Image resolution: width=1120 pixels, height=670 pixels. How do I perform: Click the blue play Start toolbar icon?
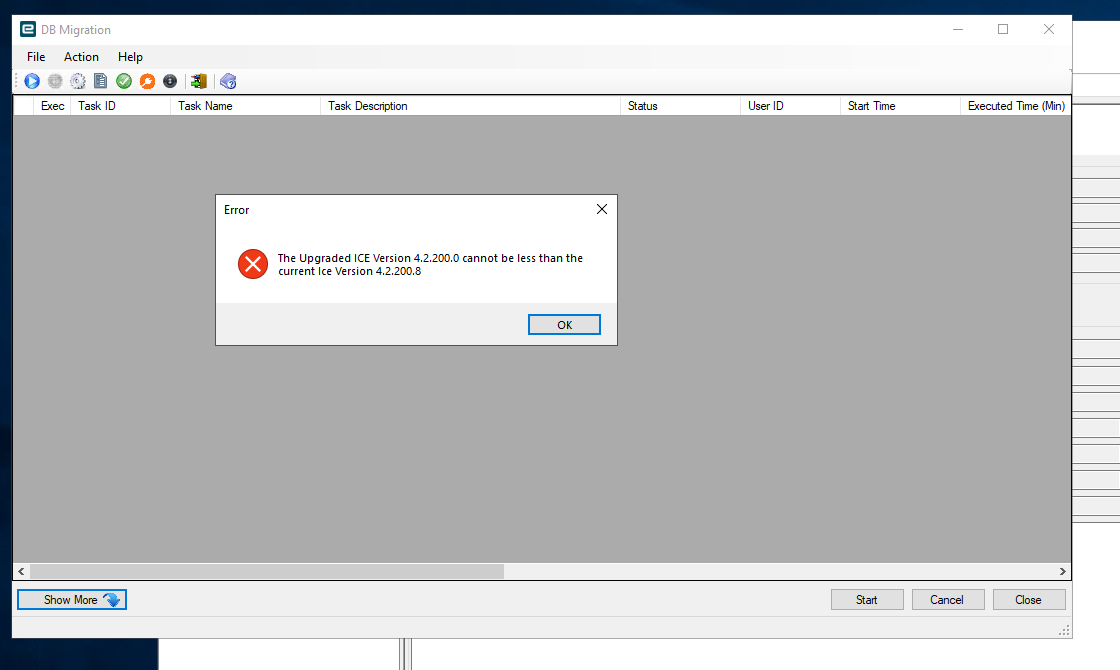(x=32, y=81)
